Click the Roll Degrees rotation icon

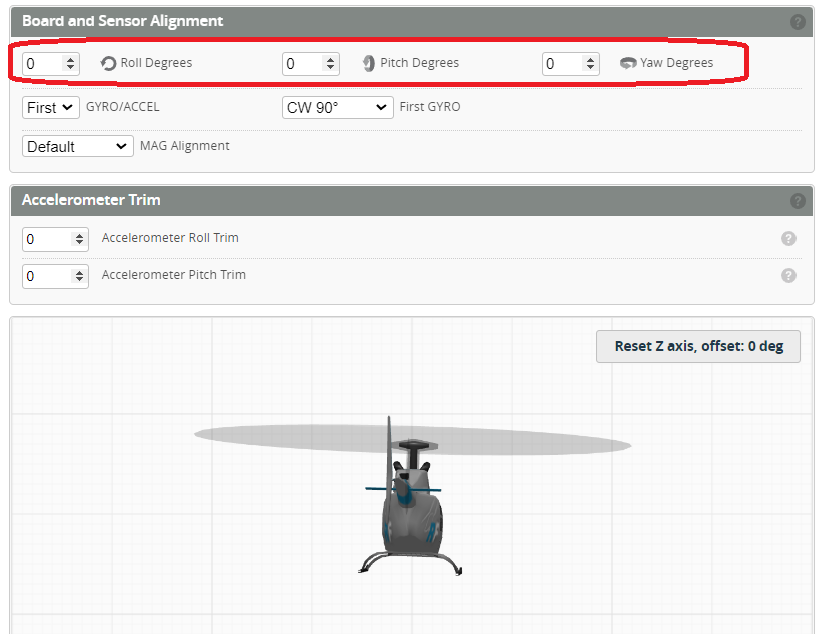click(109, 63)
